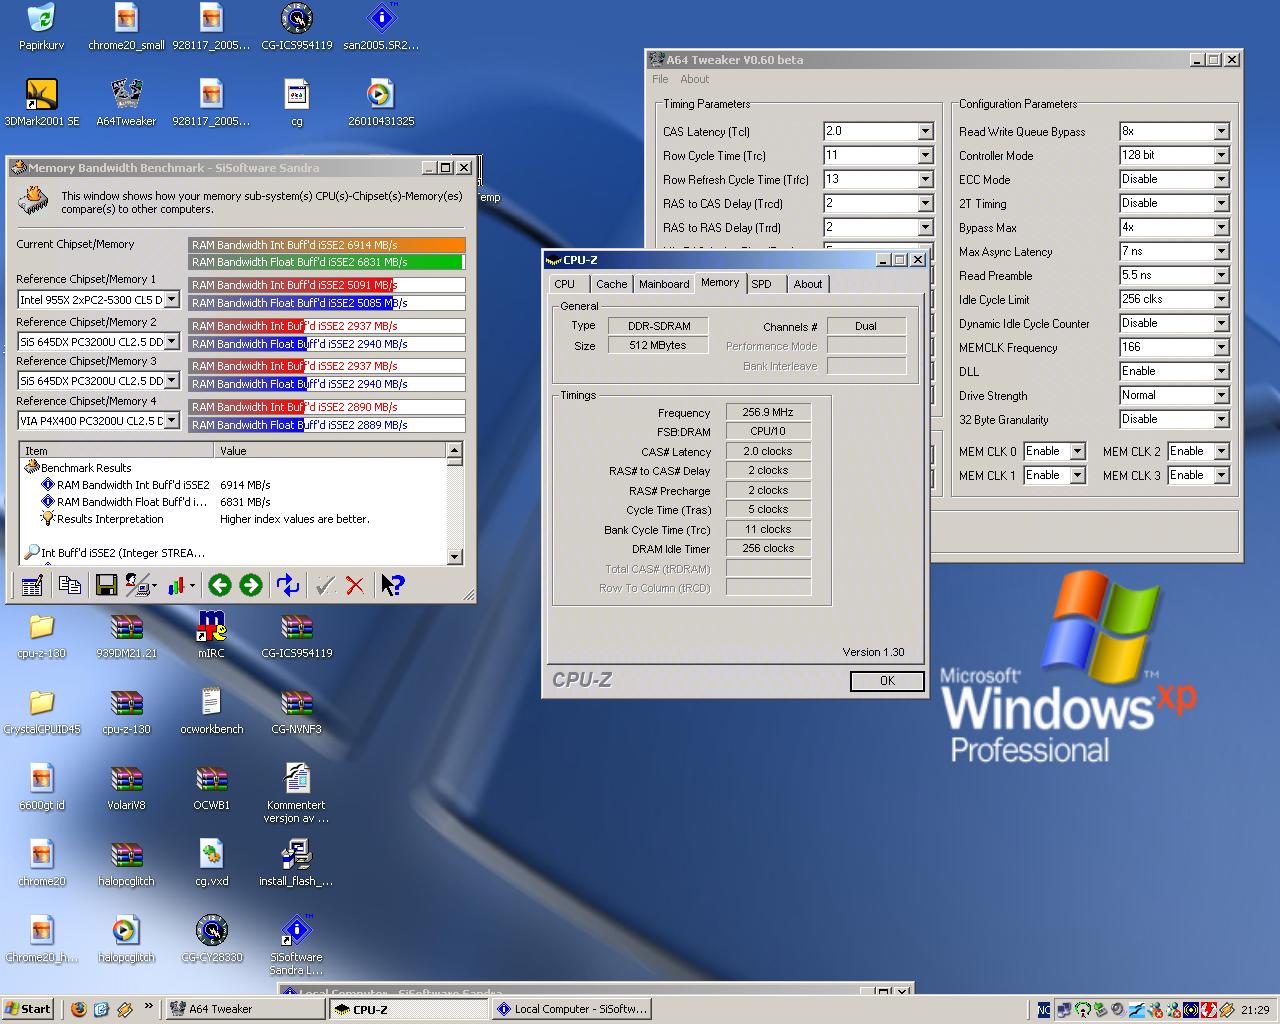Click the Sandra options table icon
The width and height of the screenshot is (1280, 1024).
(32, 586)
